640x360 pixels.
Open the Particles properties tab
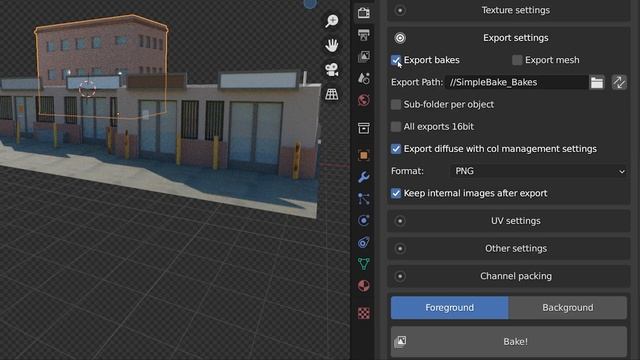364,199
